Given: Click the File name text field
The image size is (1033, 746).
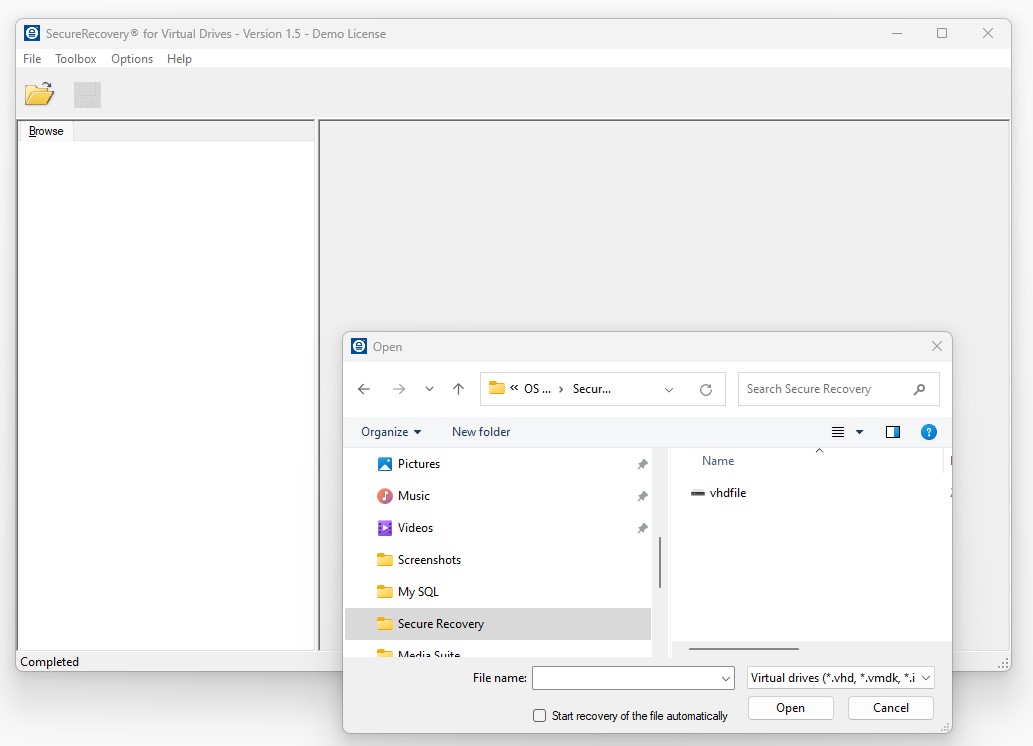Looking at the screenshot, I should [x=625, y=678].
